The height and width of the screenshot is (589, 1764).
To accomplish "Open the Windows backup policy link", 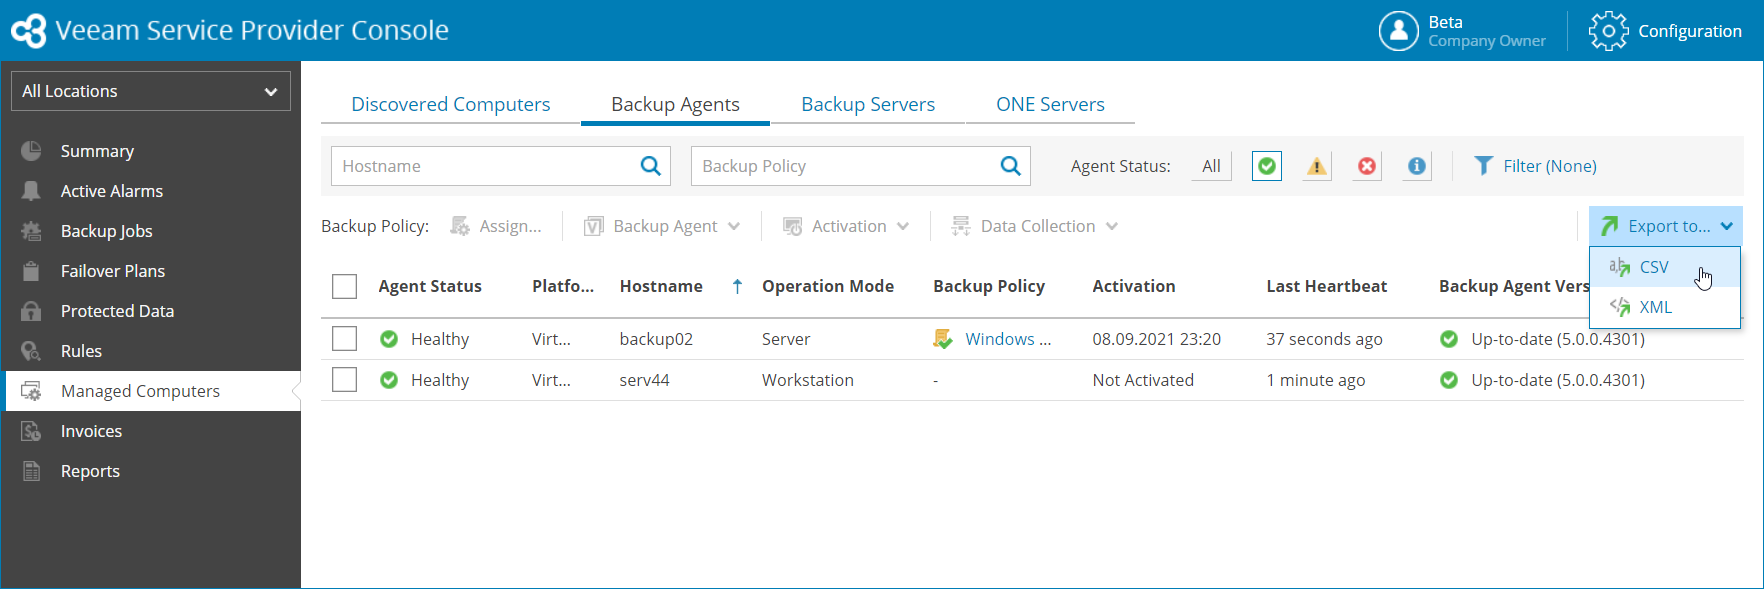I will (1007, 339).
